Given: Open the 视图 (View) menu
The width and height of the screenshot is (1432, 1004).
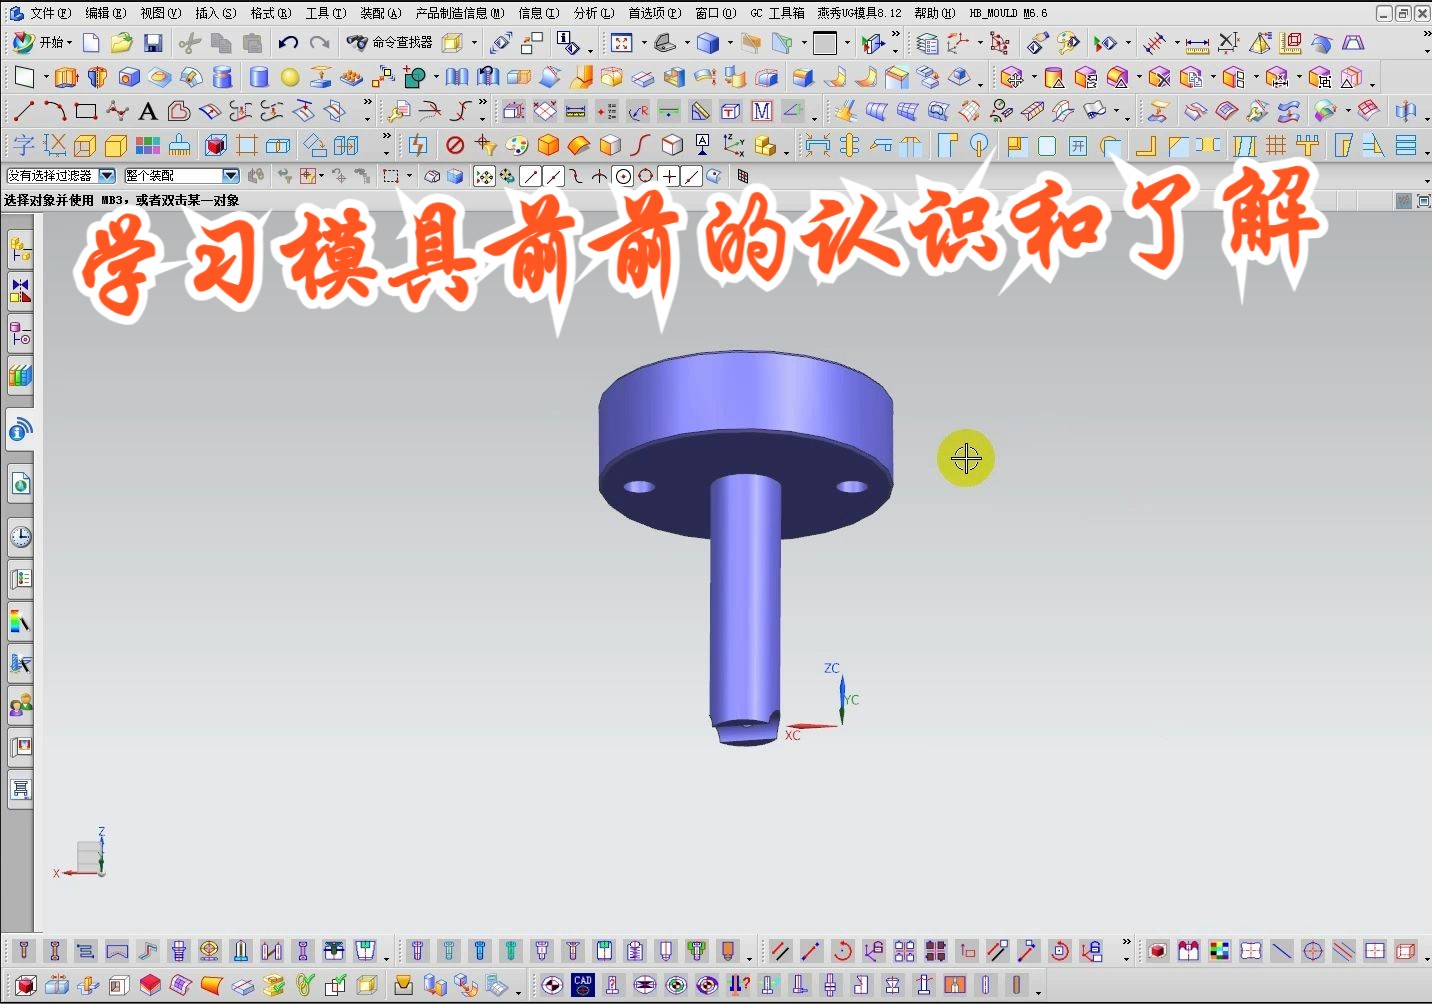Looking at the screenshot, I should (160, 13).
